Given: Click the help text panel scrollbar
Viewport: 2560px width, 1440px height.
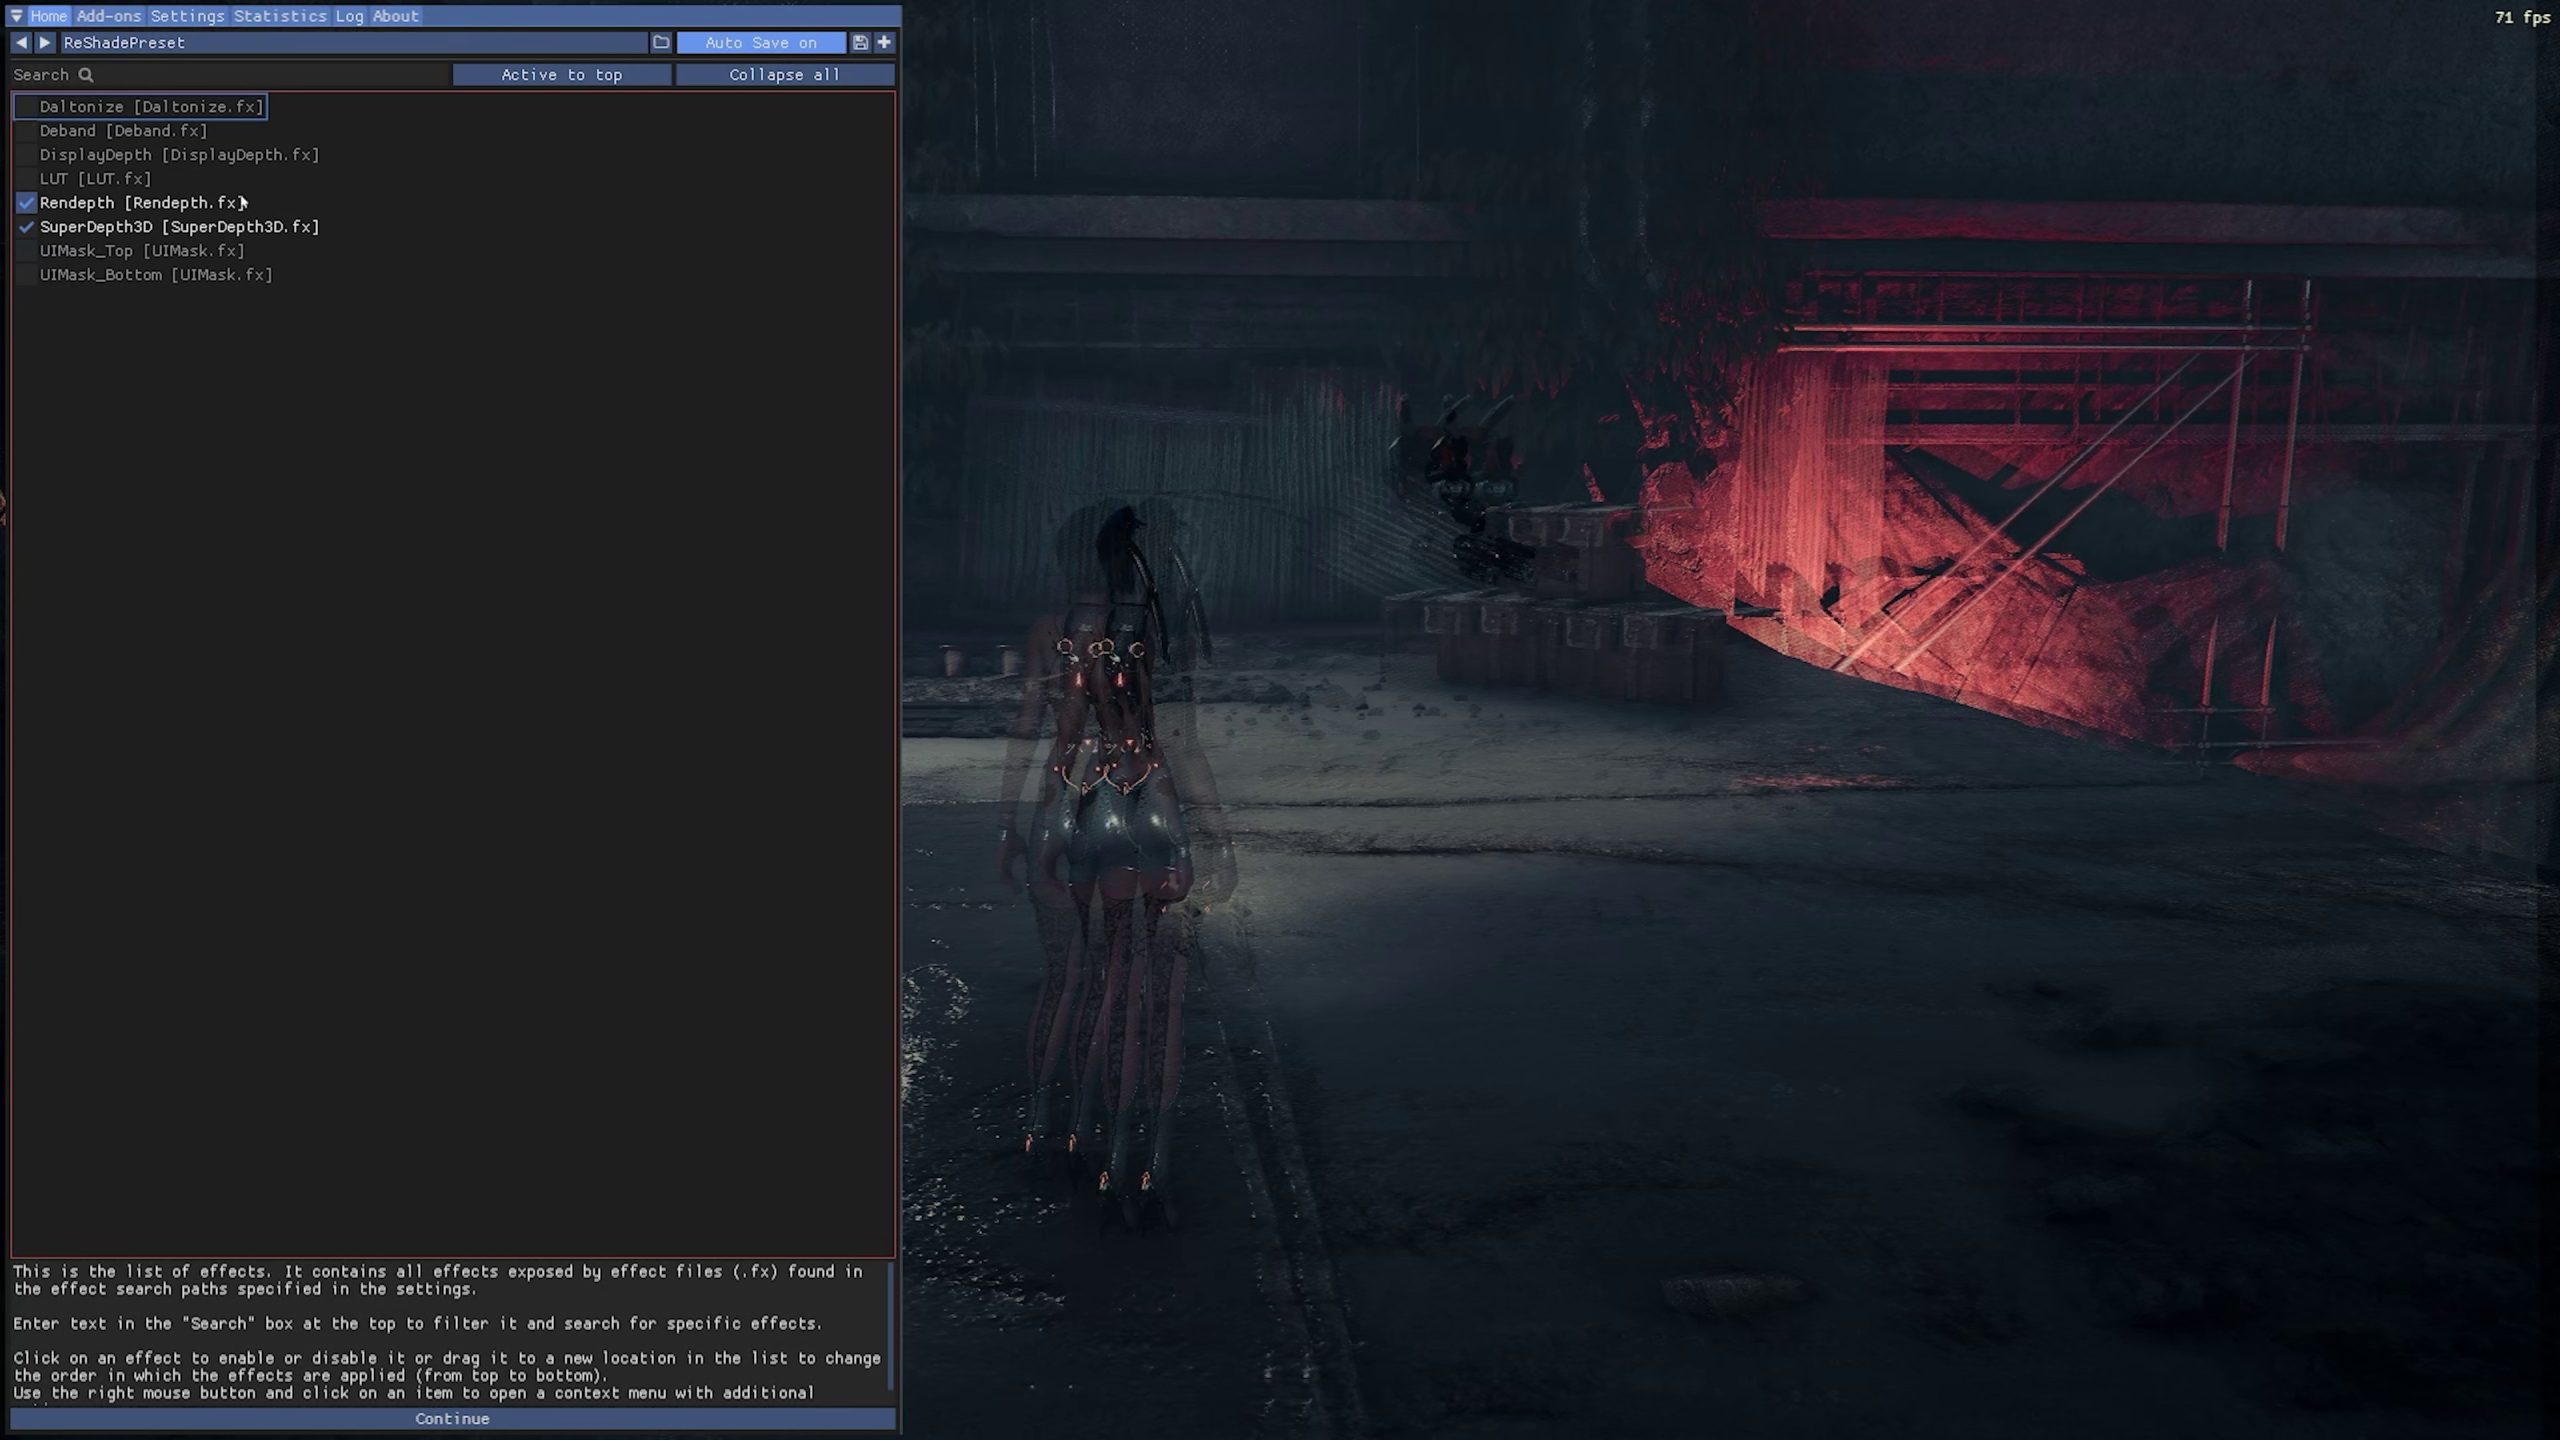Looking at the screenshot, I should tap(891, 1325).
